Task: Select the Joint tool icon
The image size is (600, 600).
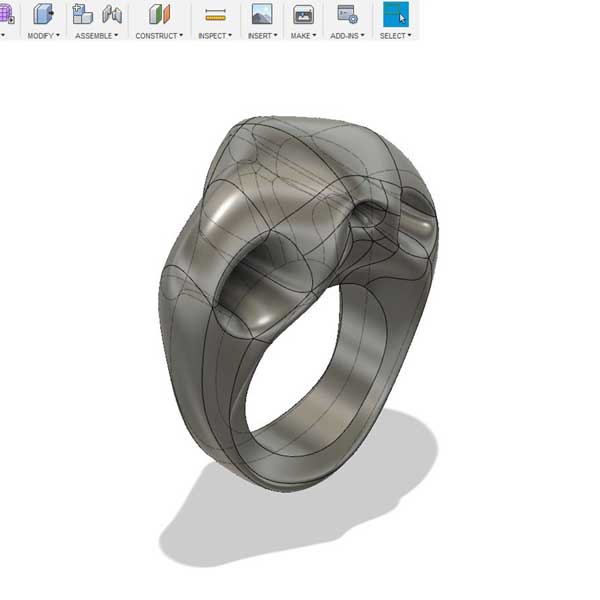Action: click(x=112, y=14)
